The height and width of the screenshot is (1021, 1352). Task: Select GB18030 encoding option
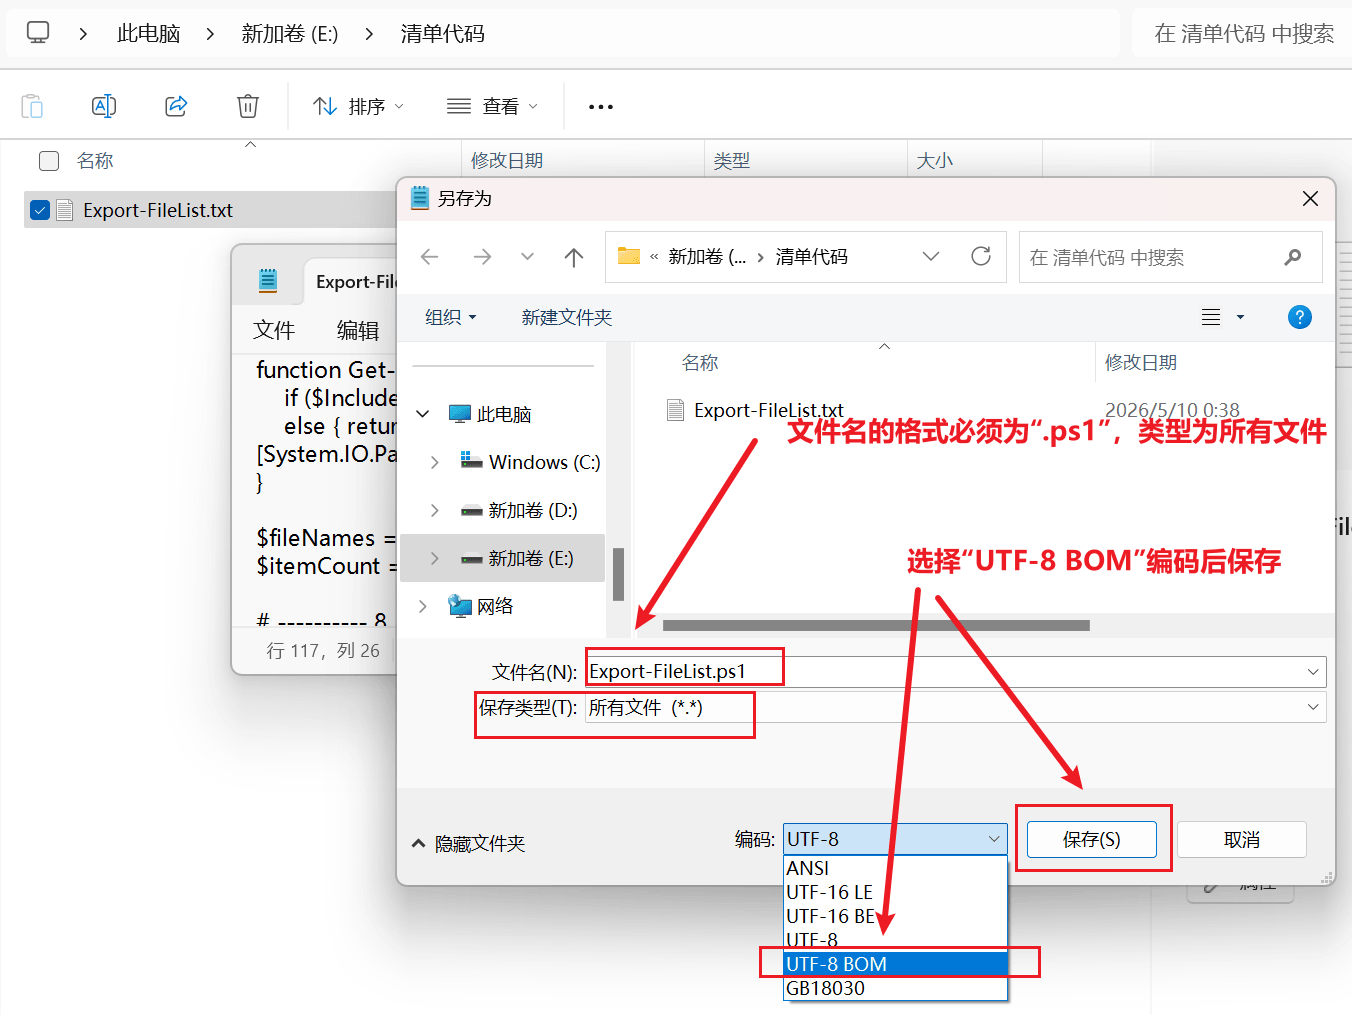(x=894, y=988)
